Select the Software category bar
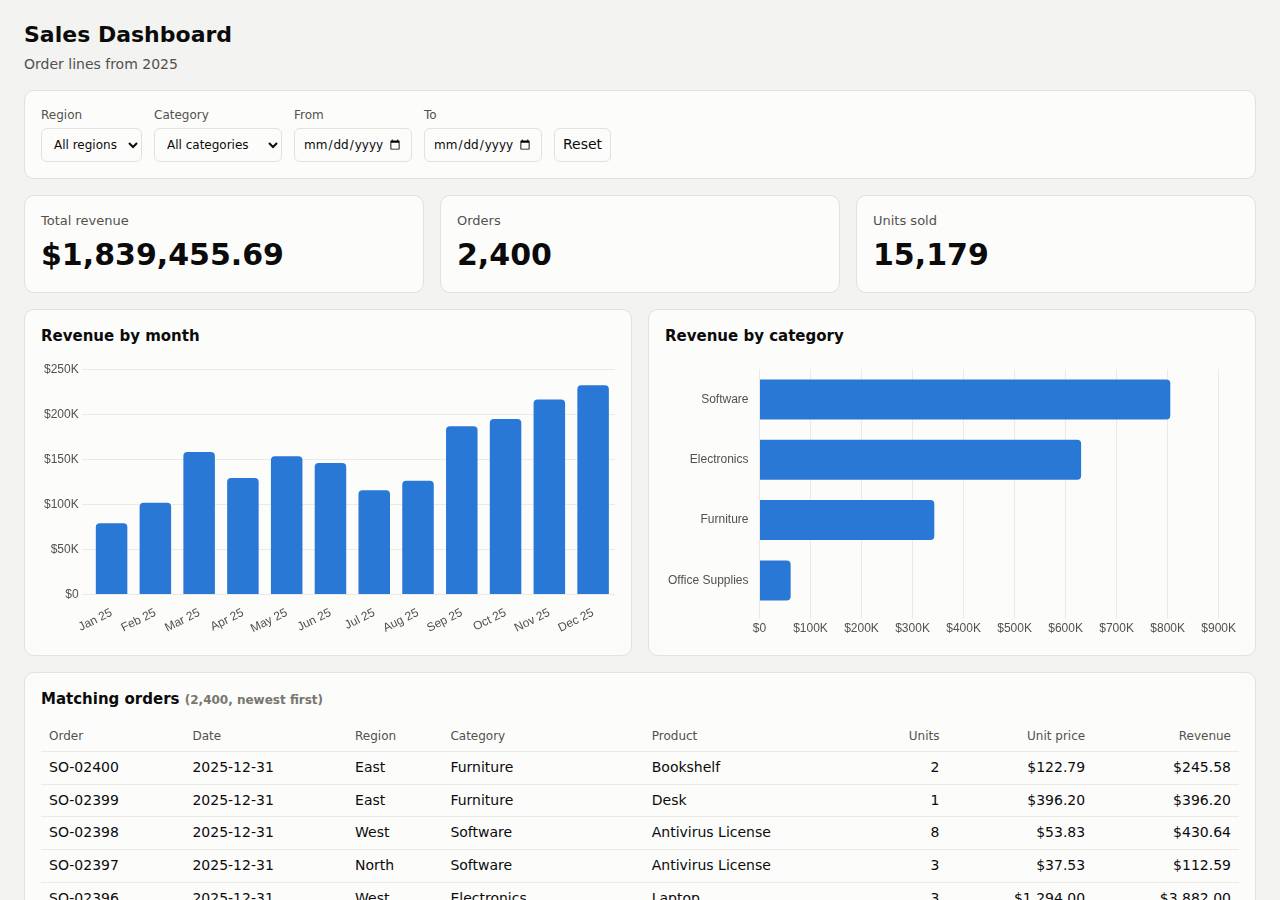The image size is (1280, 900). point(965,399)
